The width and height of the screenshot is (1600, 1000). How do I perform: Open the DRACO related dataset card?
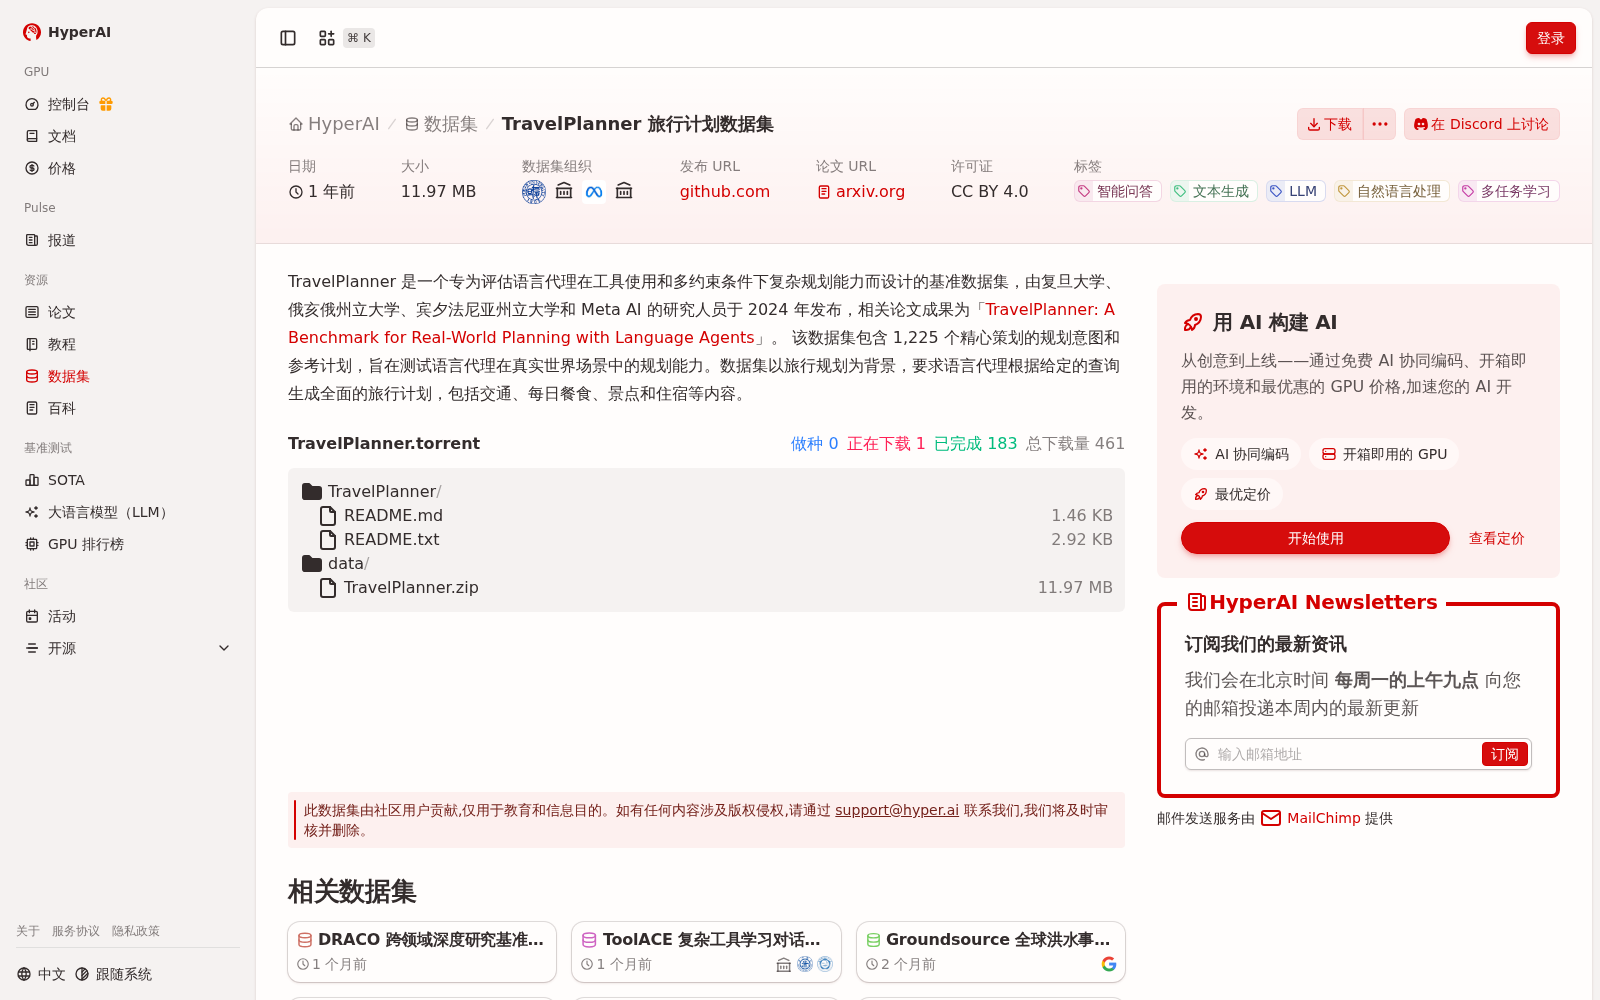[422, 952]
